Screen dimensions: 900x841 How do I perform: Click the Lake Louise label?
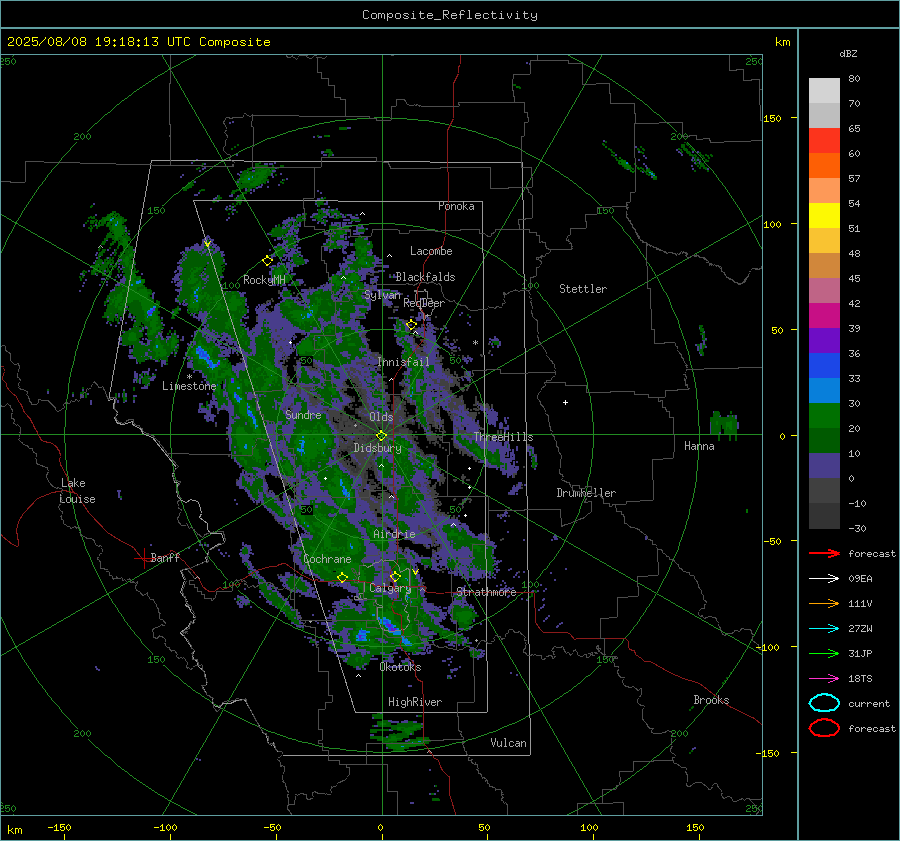pos(77,491)
